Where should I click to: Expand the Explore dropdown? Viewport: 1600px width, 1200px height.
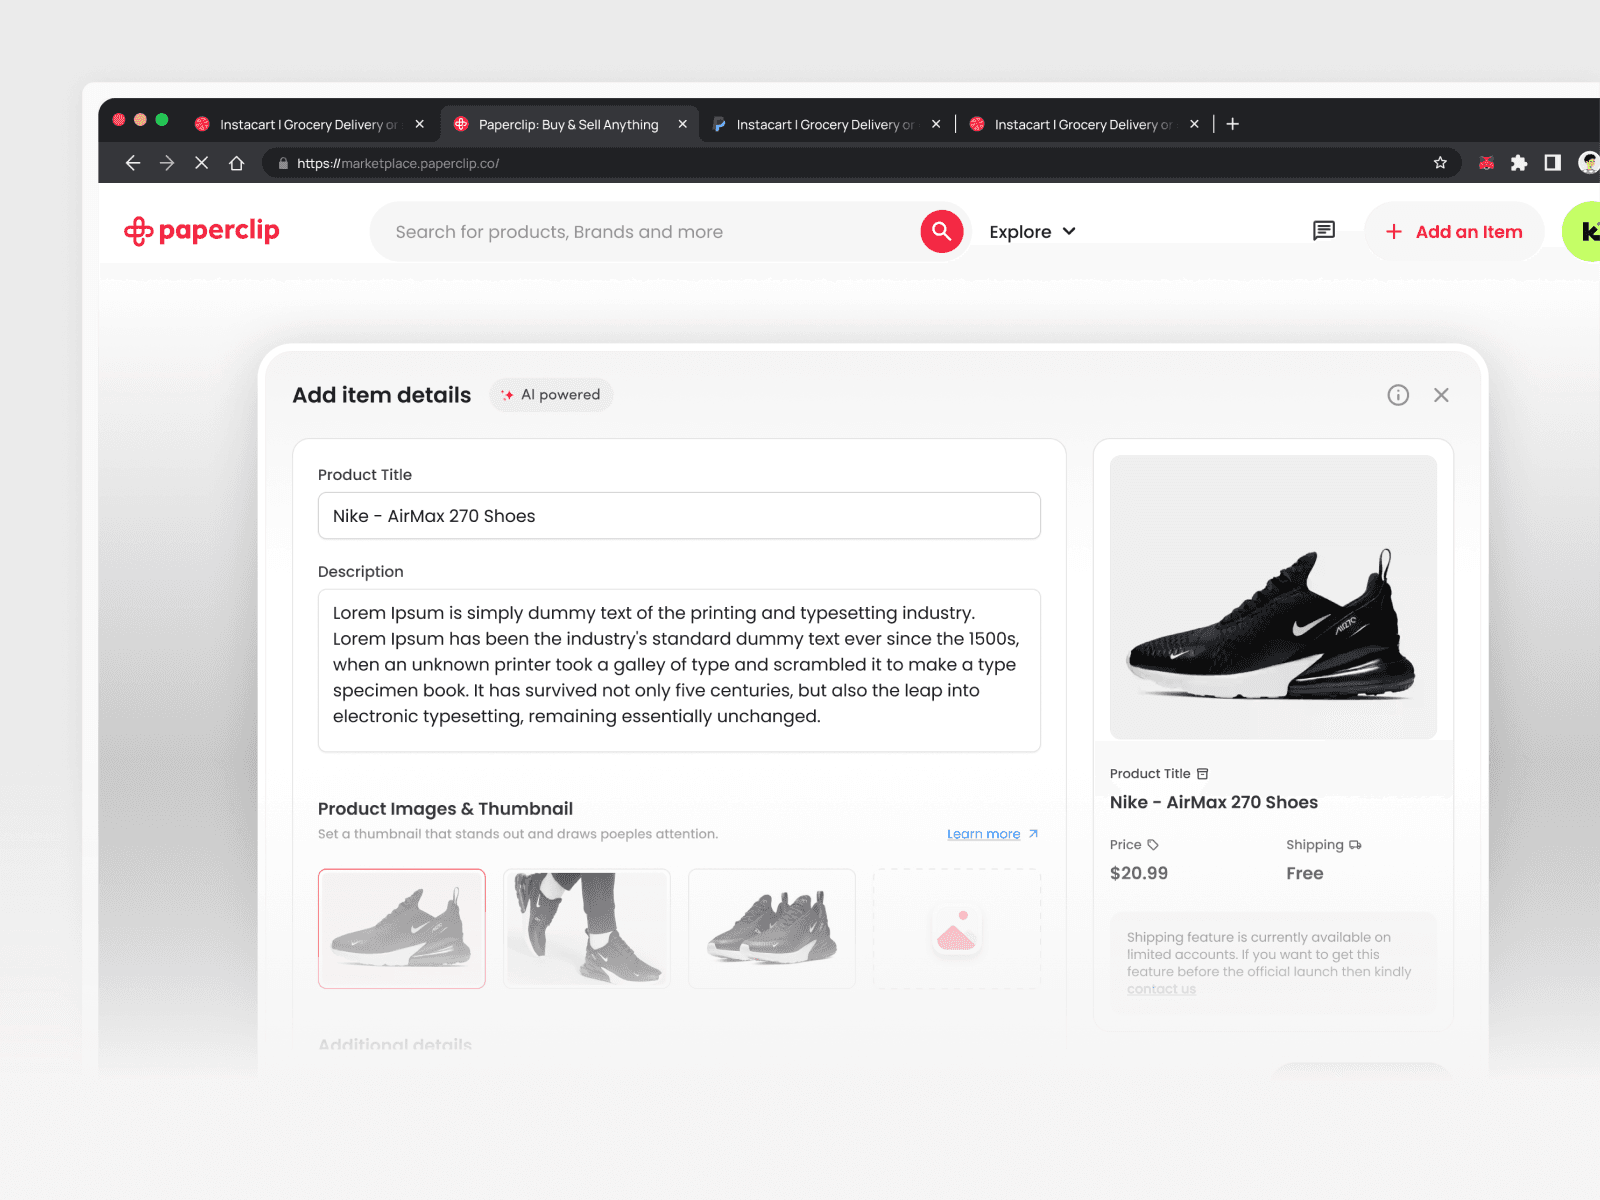(1032, 232)
